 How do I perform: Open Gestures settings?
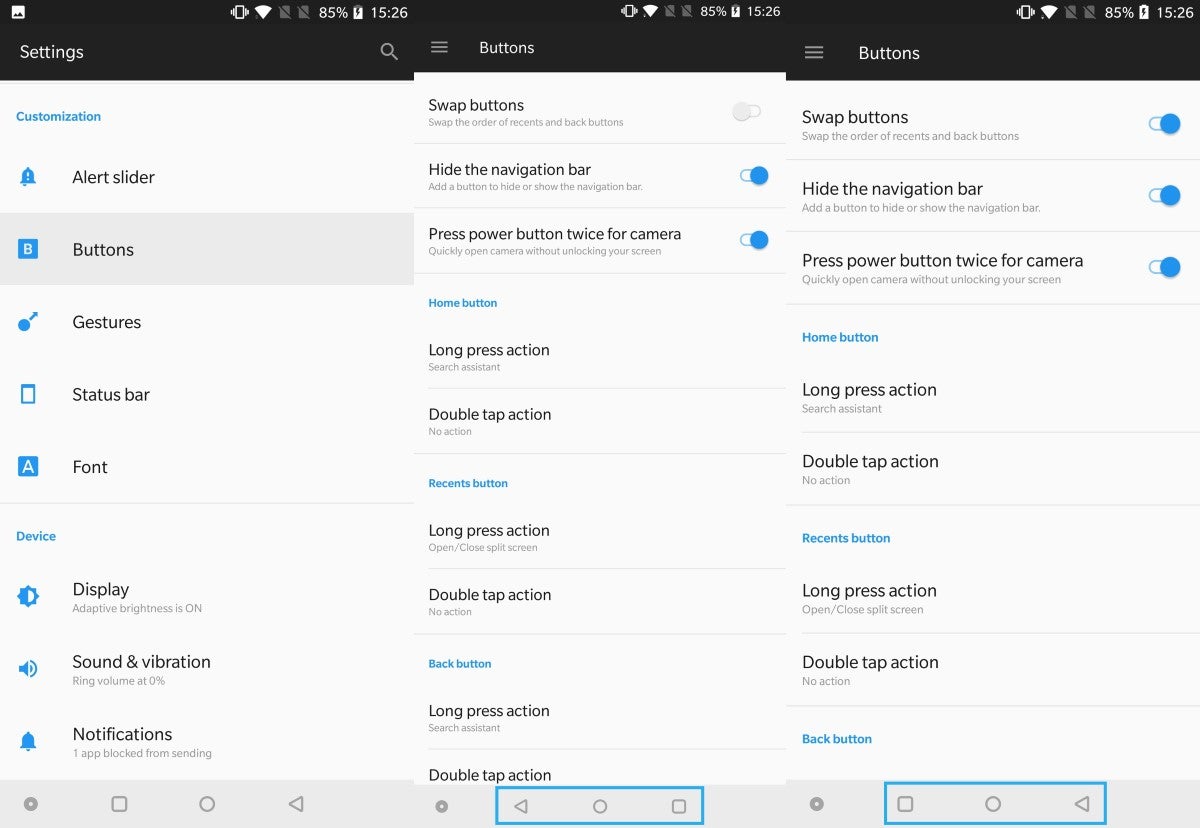click(x=207, y=322)
